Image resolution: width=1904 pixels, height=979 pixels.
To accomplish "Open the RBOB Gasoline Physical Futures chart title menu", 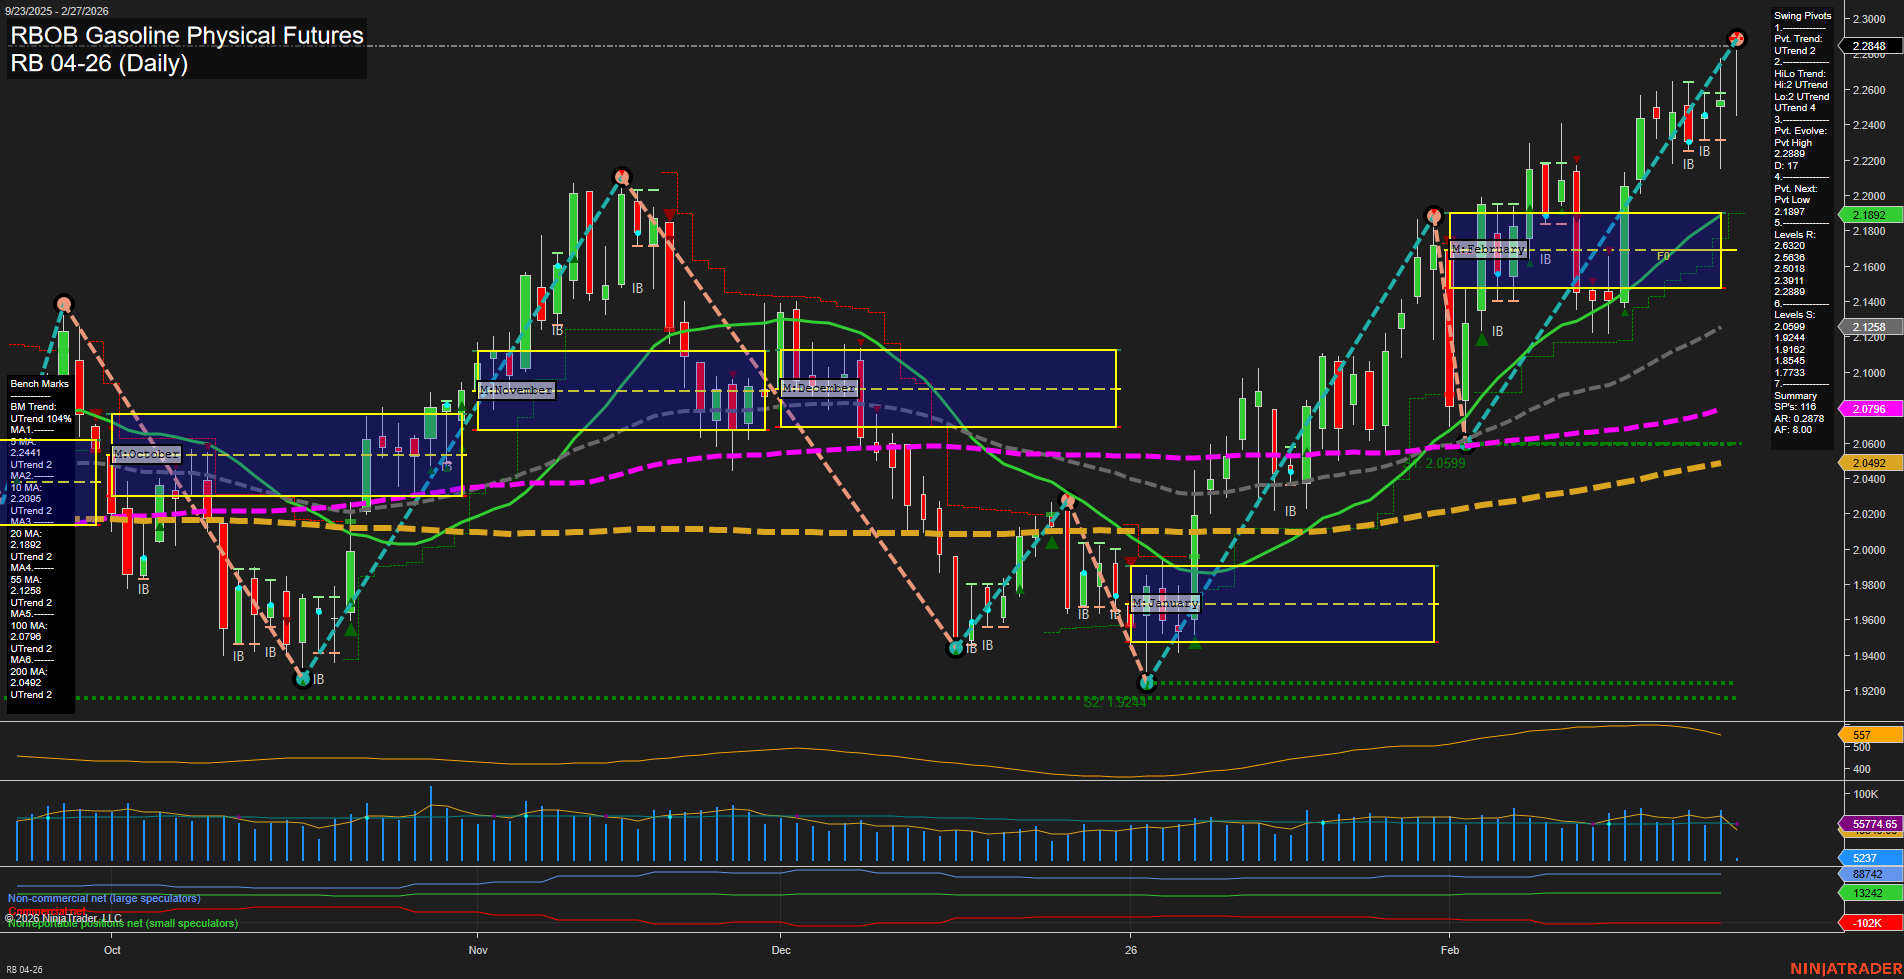I will click(x=185, y=35).
